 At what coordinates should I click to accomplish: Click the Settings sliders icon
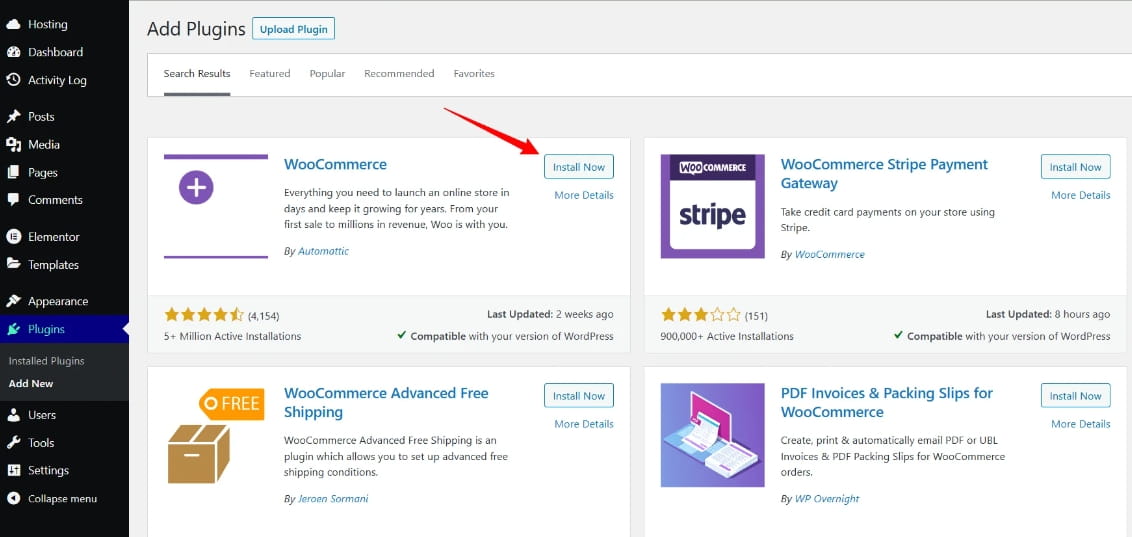click(x=13, y=471)
